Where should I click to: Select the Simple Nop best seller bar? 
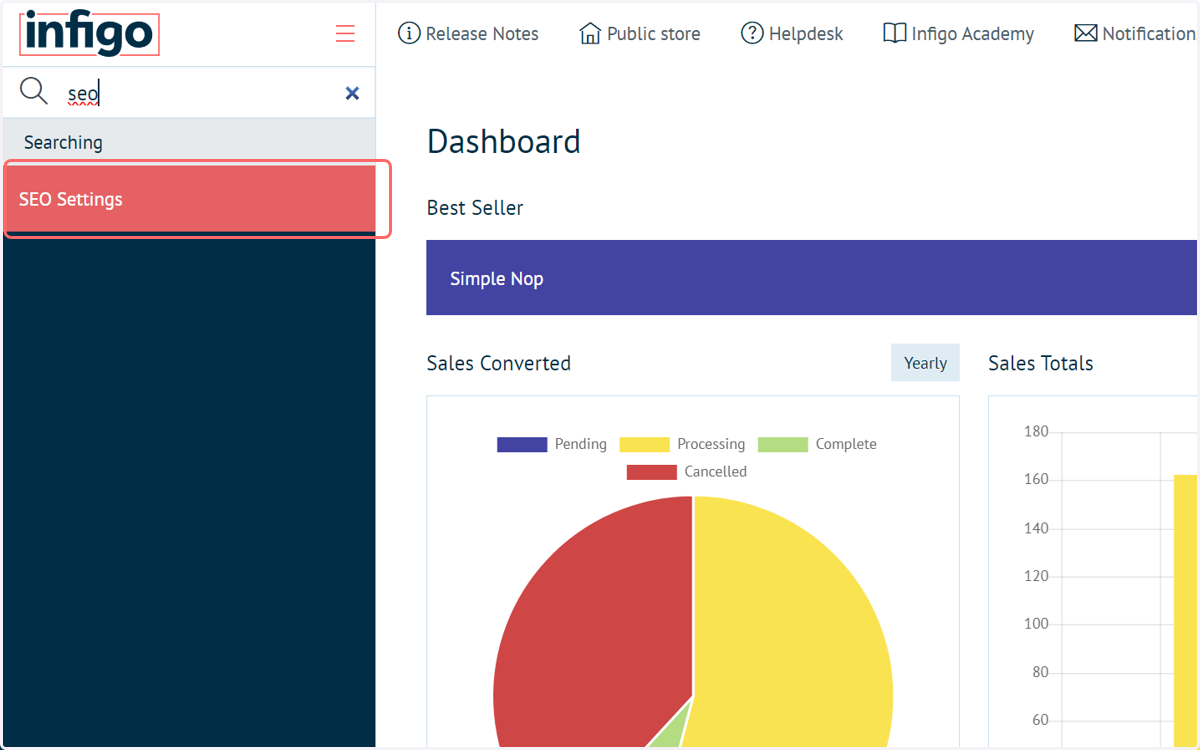pyautogui.click(x=811, y=278)
